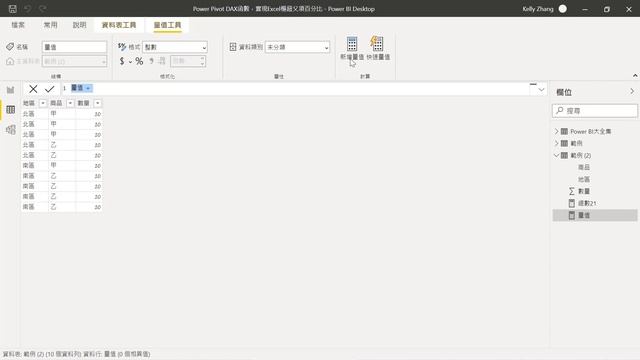Cancel the formula with the X icon
640x360 pixels.
[33, 89]
